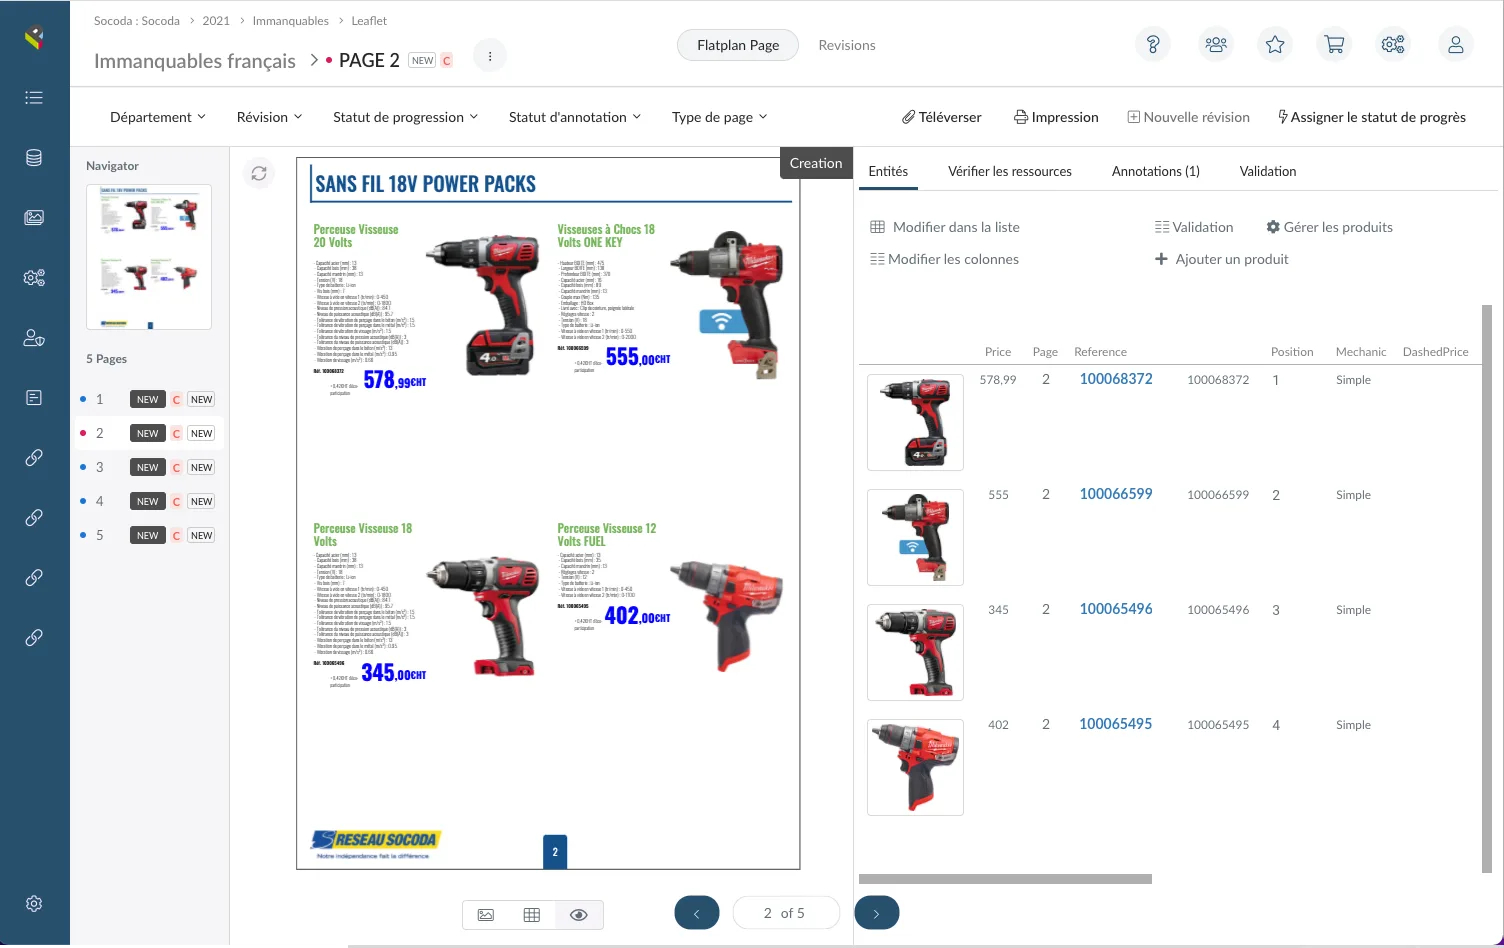Screen dimensions: 1504x948
Task: Open the image gallery icon in sidebar
Action: coord(34,217)
